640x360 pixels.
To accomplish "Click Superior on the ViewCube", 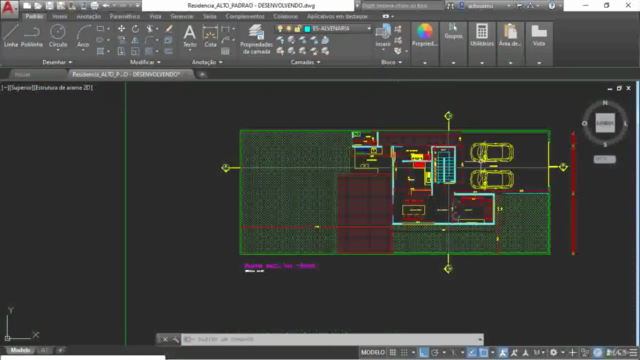I will coord(605,123).
